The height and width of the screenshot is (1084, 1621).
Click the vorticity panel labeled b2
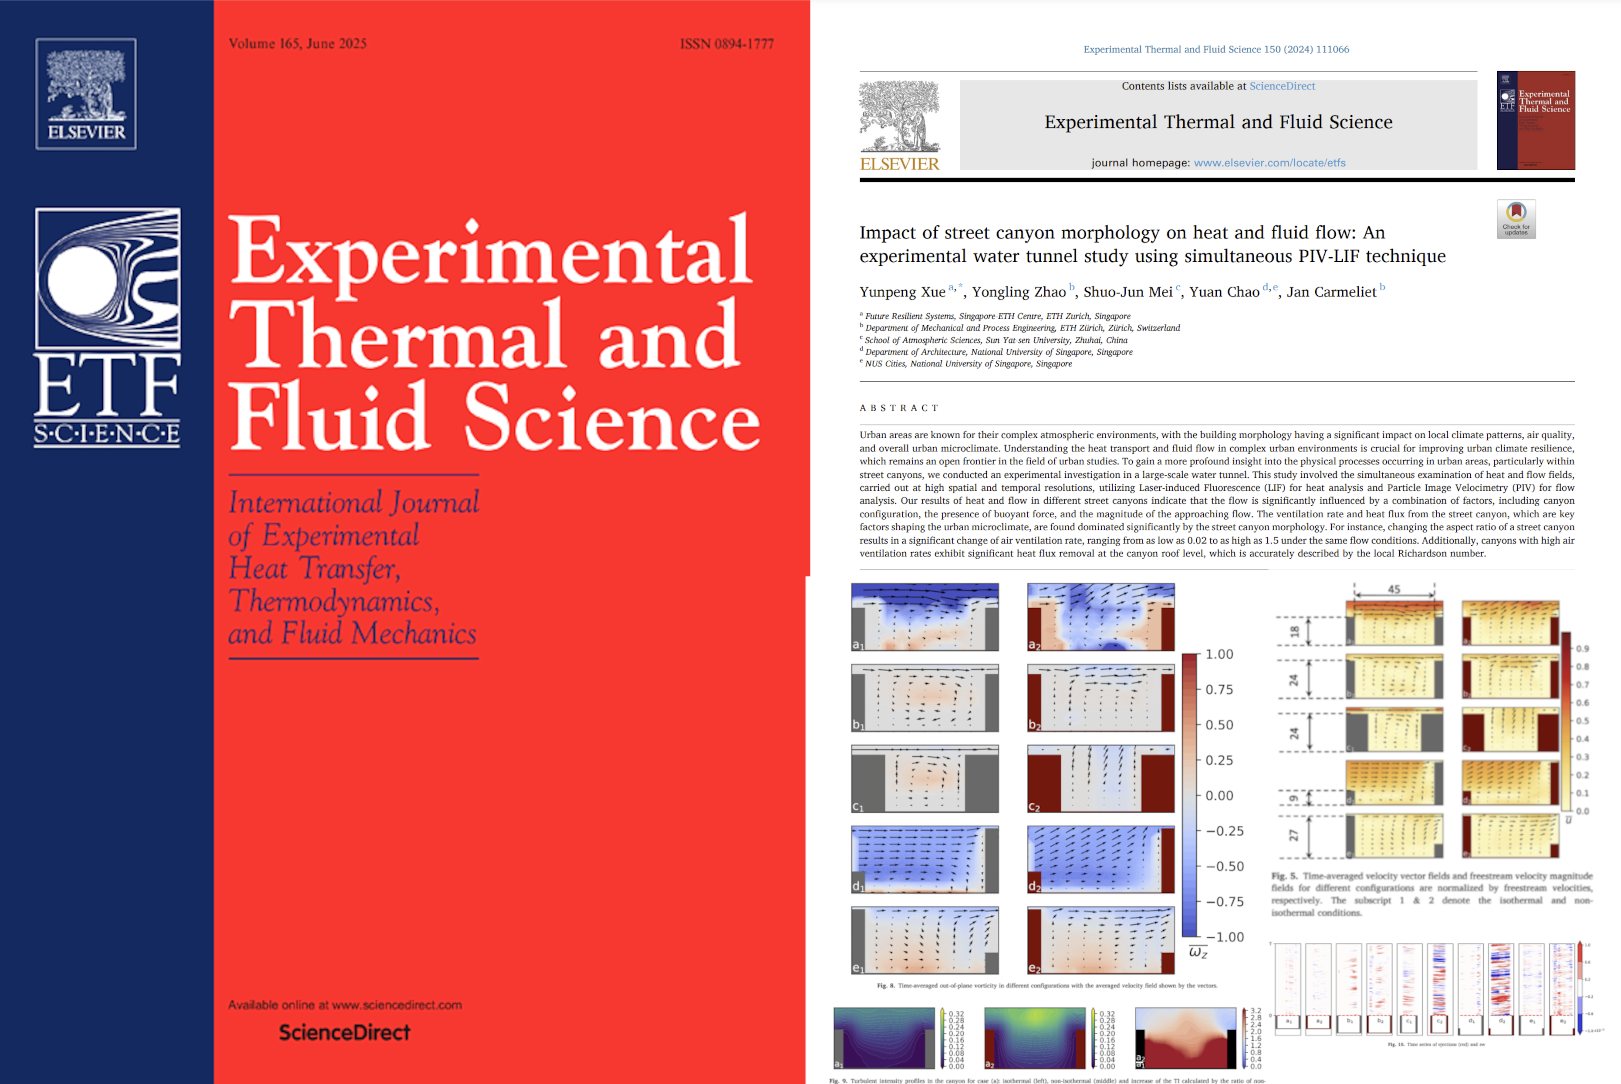[1101, 698]
